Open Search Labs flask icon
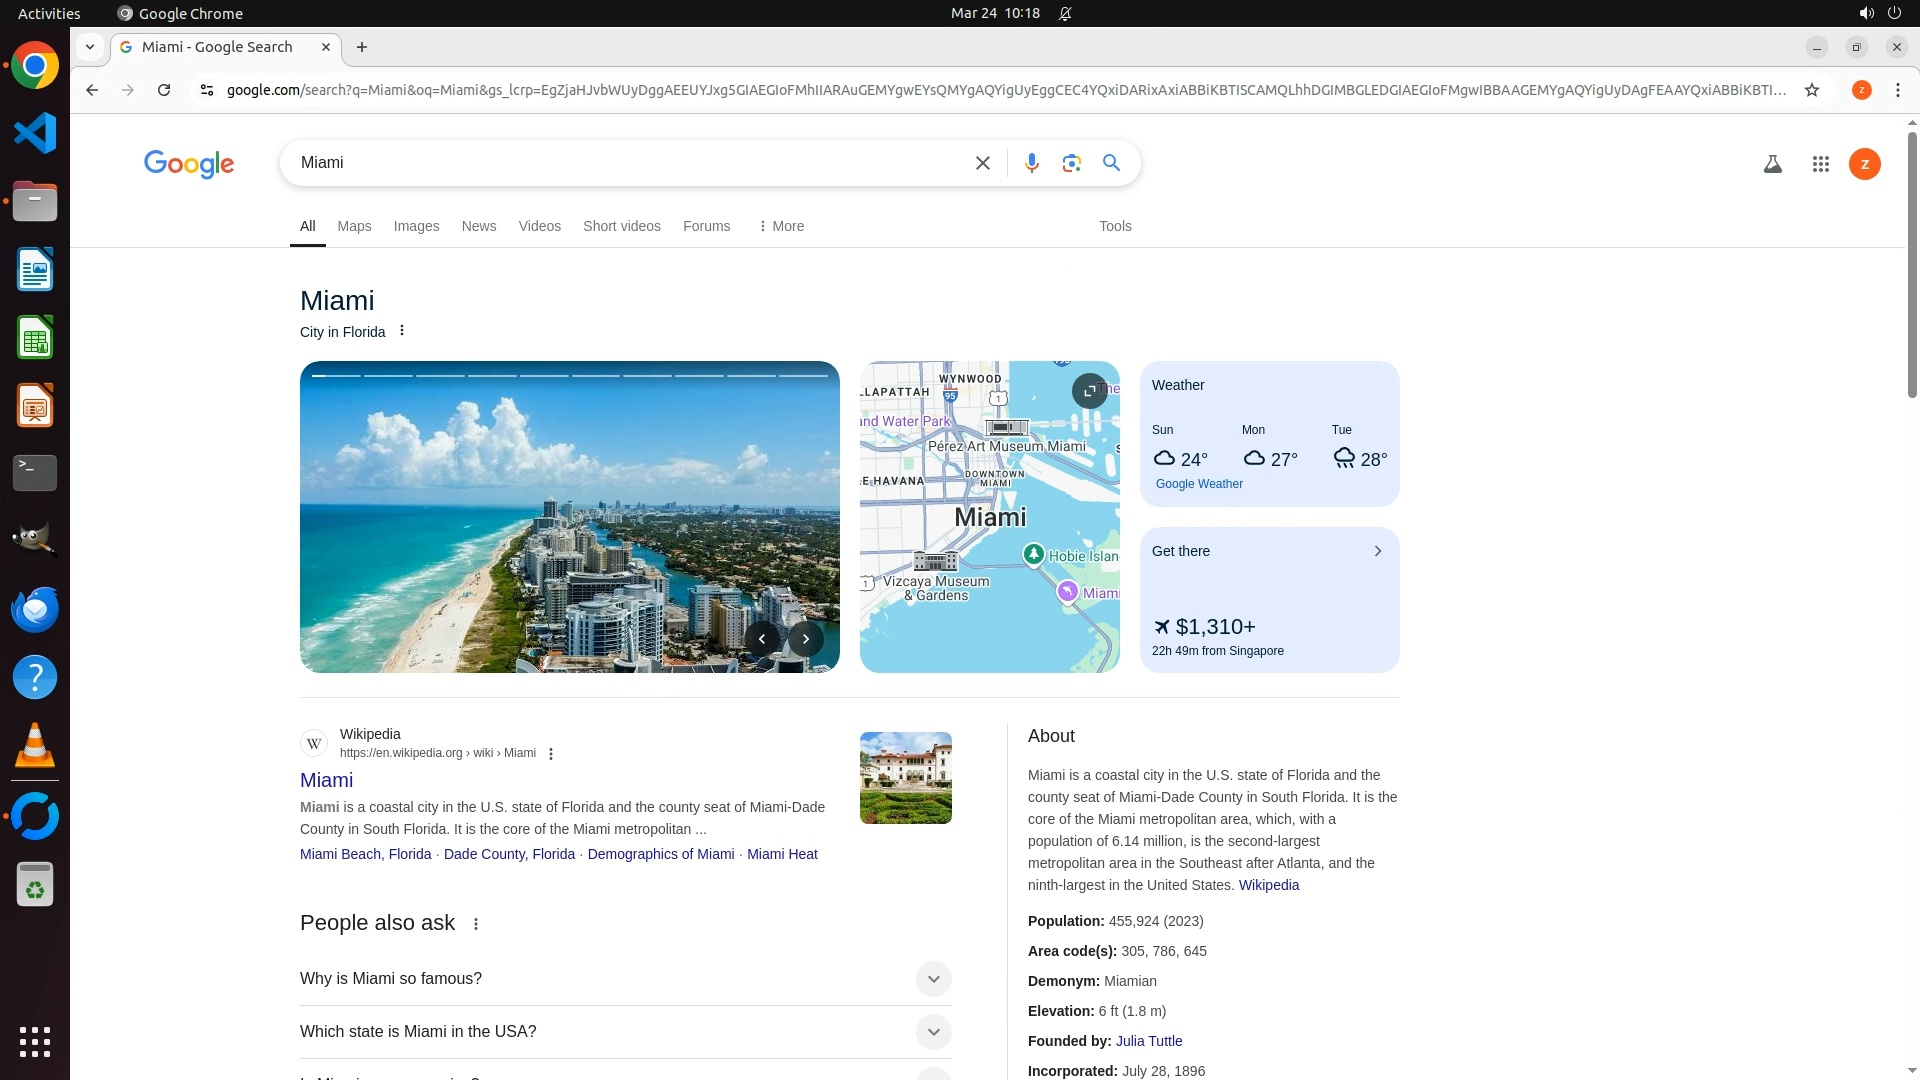This screenshot has height=1080, width=1920. coord(1772,164)
